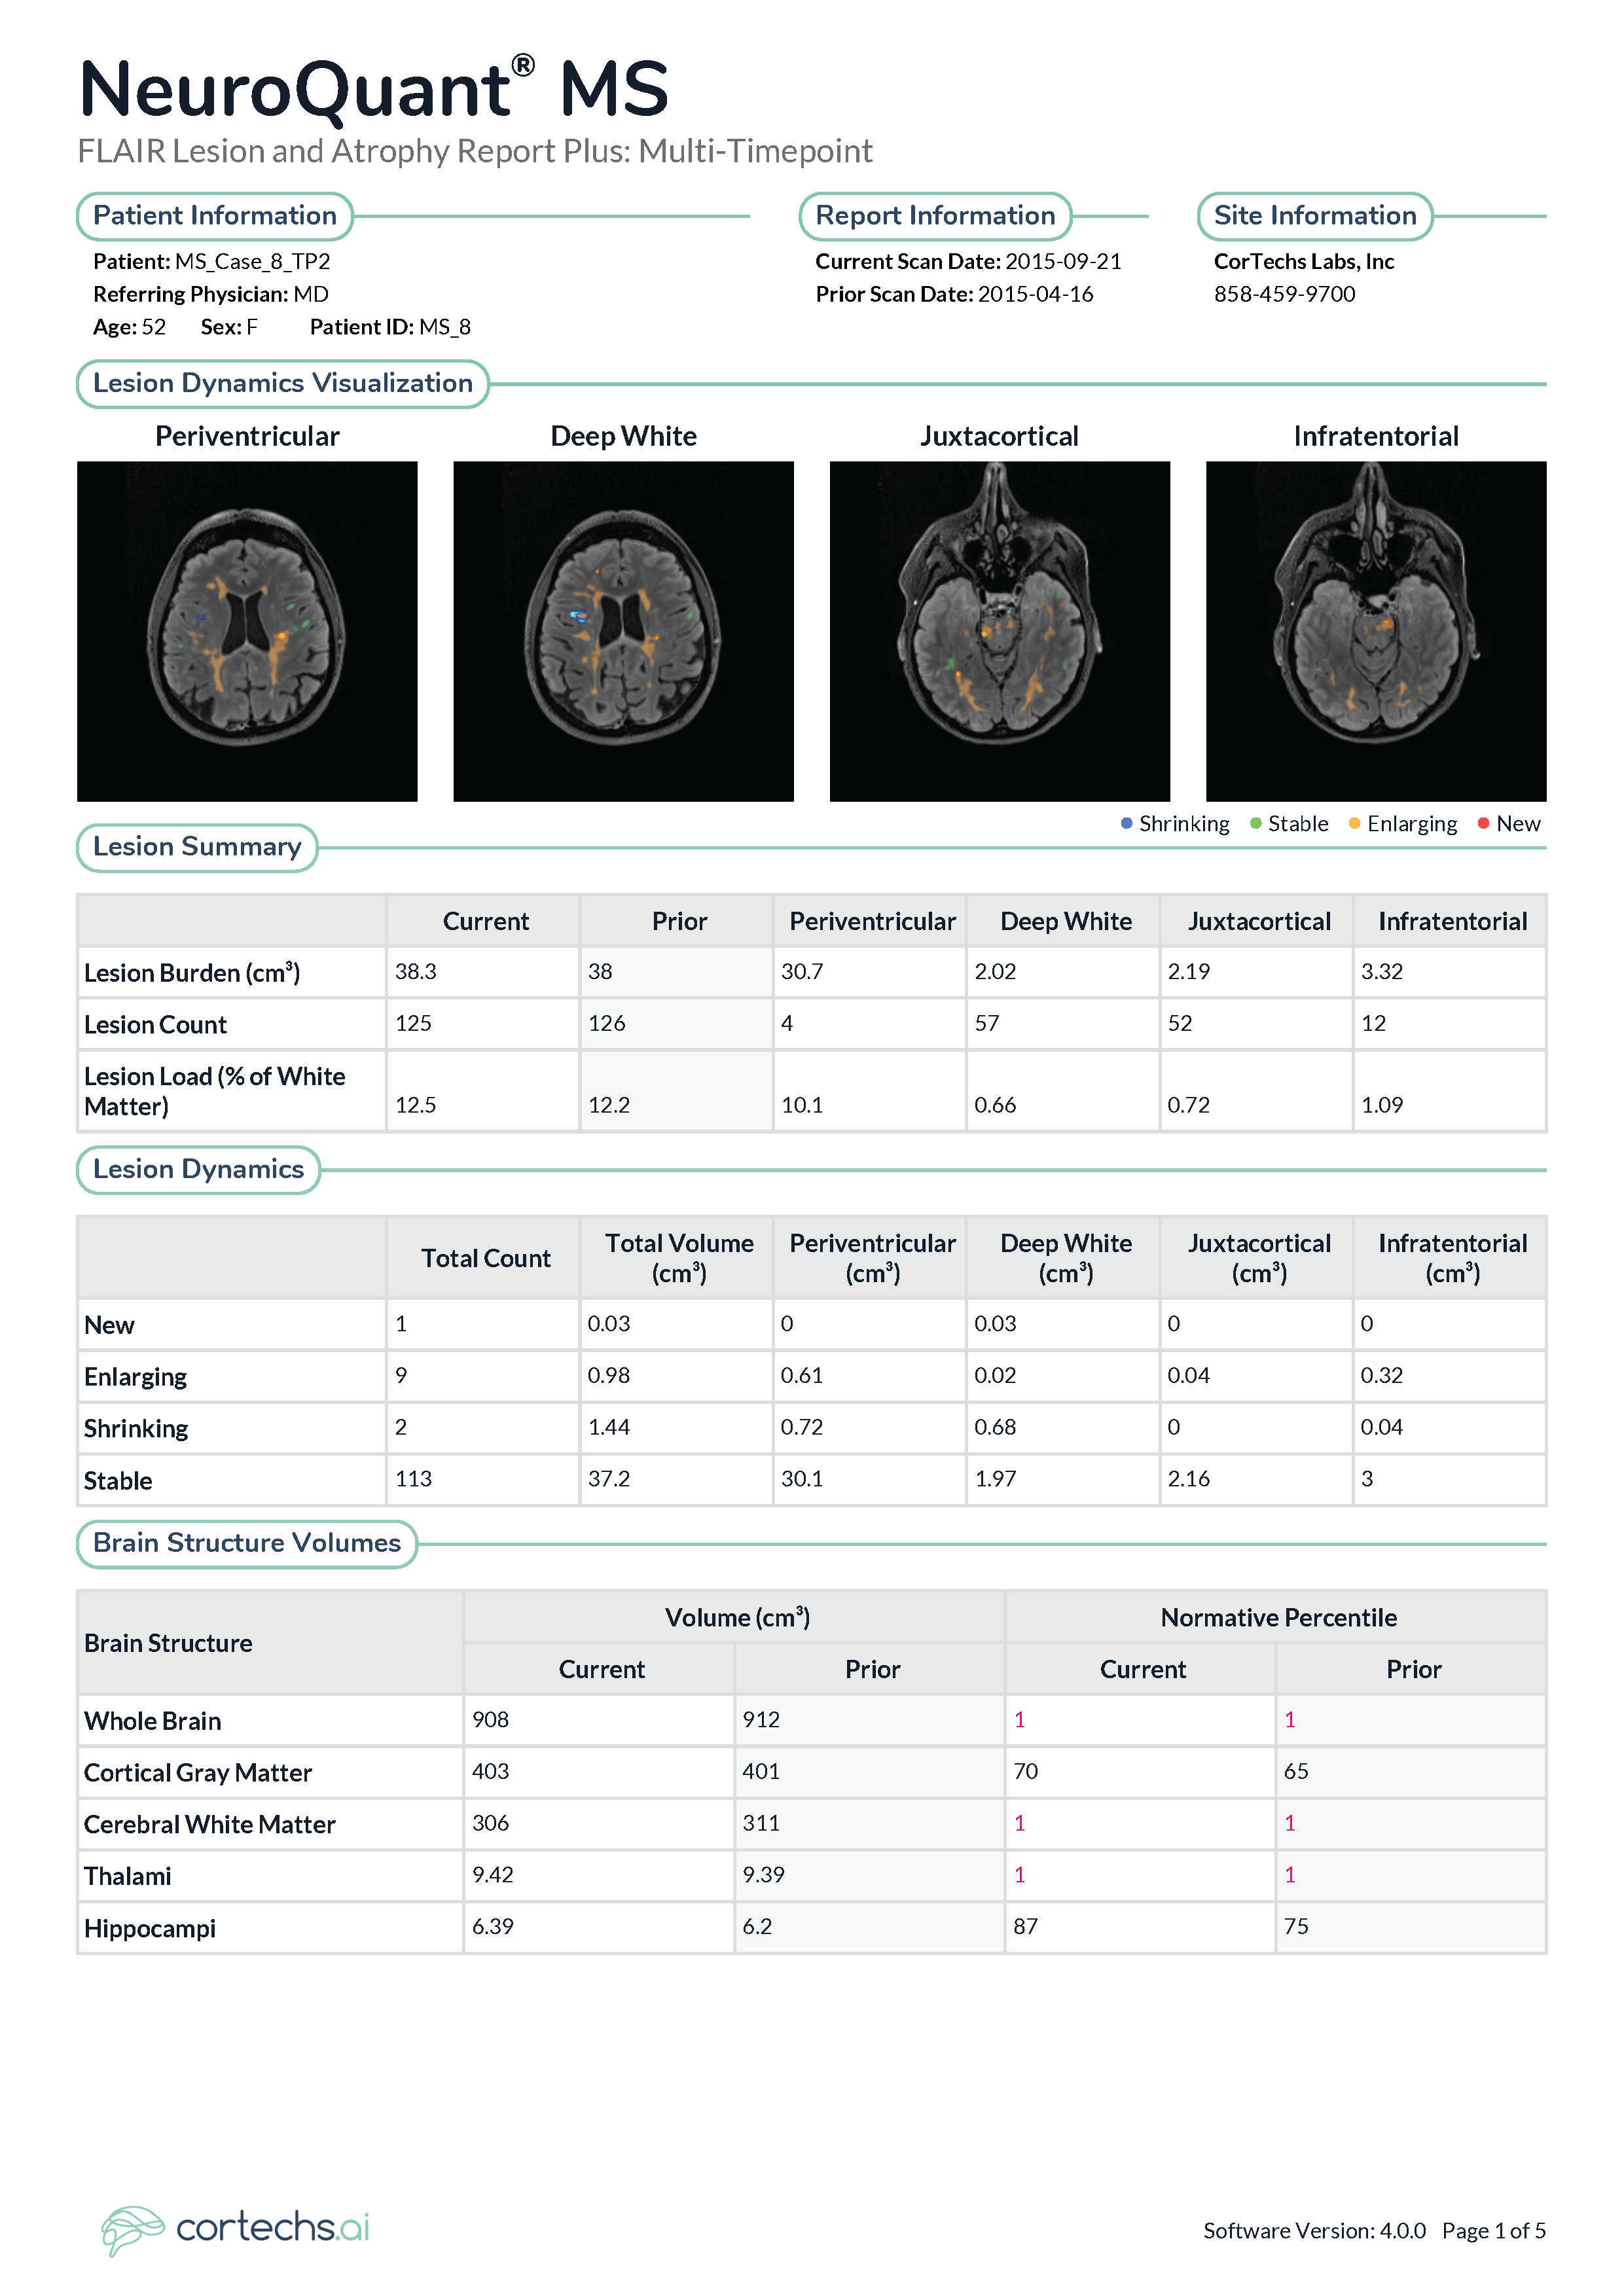Click Shrinking Deep White volume 0.68
This screenshot has height=2296, width=1624.
click(995, 1428)
